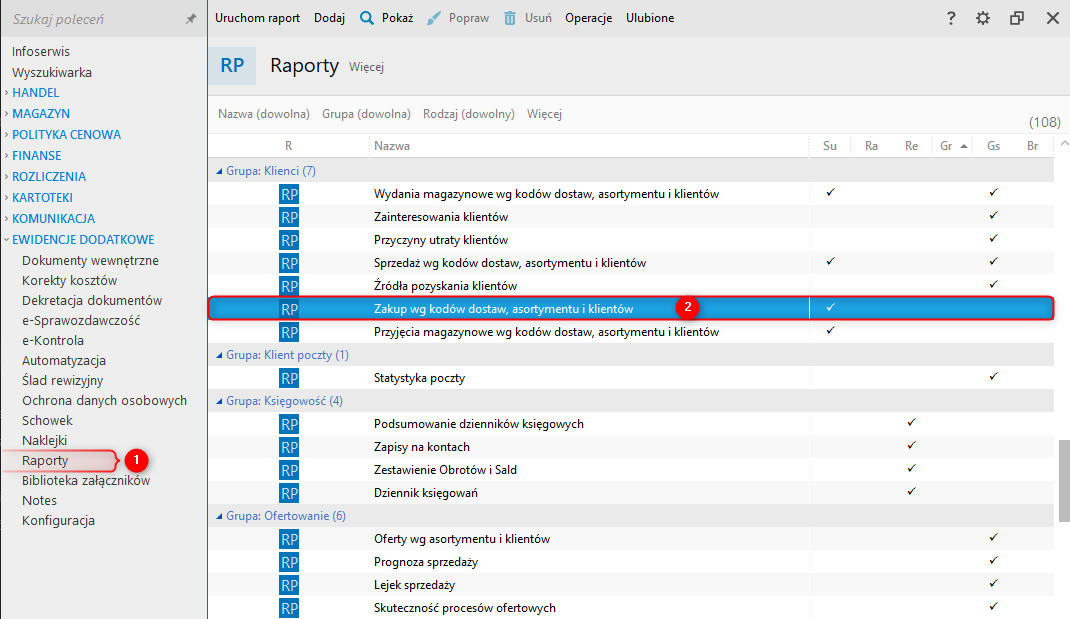This screenshot has width=1070, height=619.
Task: Click the magnifier icon beside Pokaż
Action: pos(367,18)
